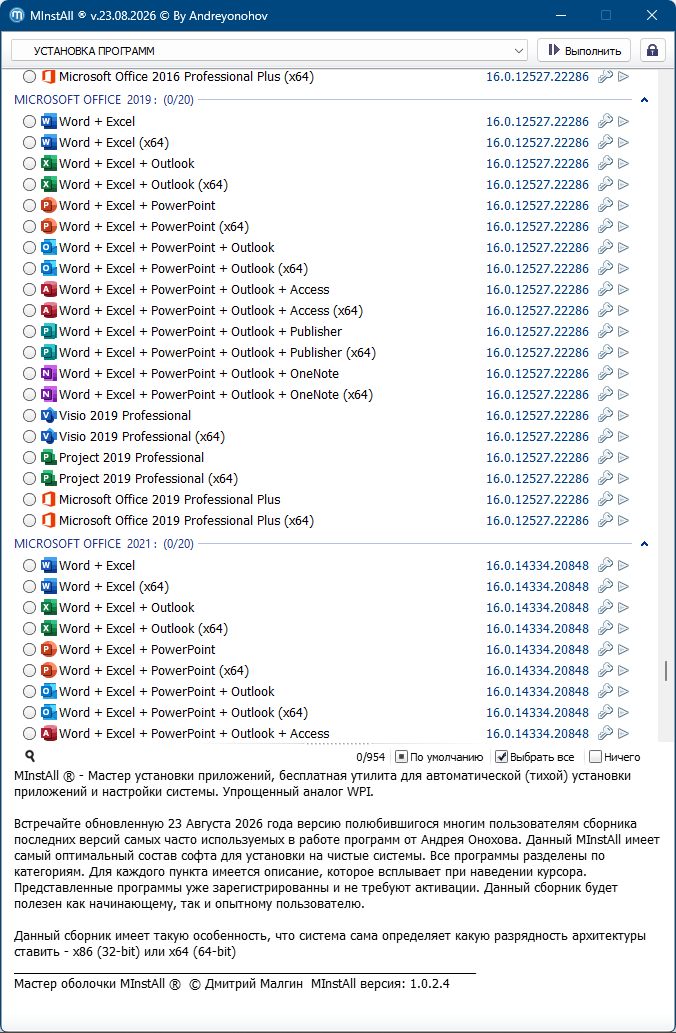This screenshot has height=1033, width=676.
Task: Click key icon for Office 2021 Word+Excel+PowerPoint+Outlook+Access
Action: (605, 733)
